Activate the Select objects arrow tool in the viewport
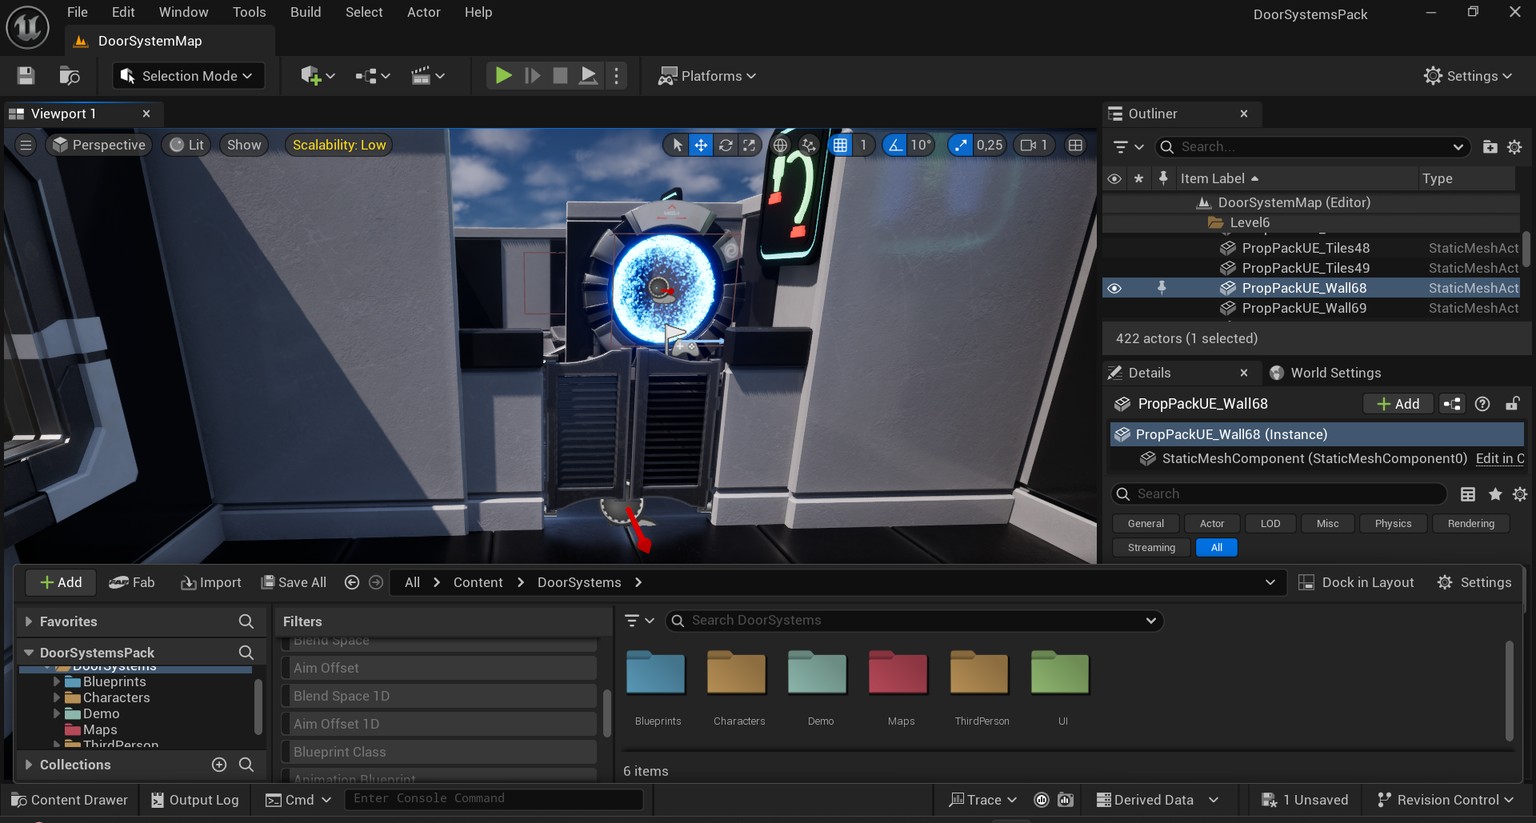Screen dimensions: 1536x823 tap(677, 145)
